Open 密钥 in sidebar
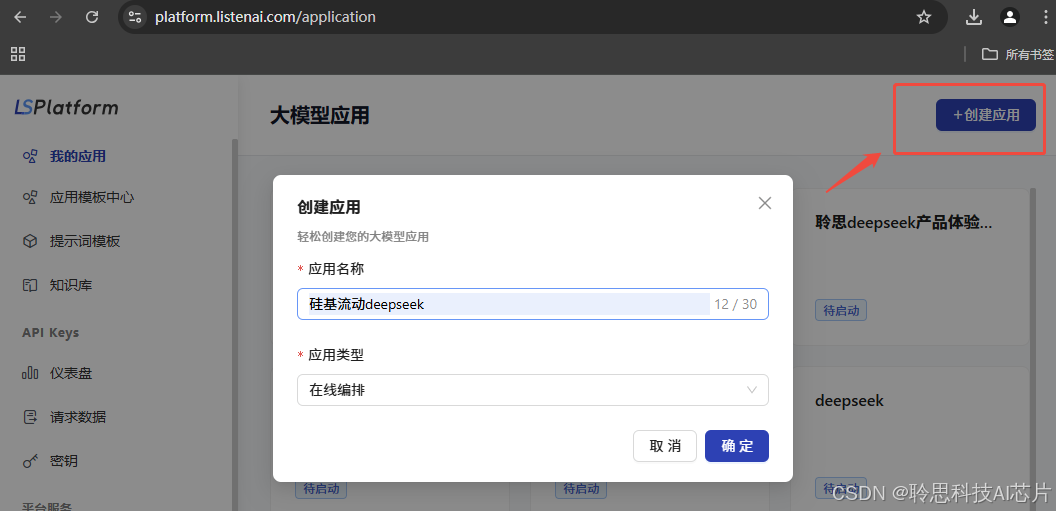The width and height of the screenshot is (1056, 511). click(63, 461)
